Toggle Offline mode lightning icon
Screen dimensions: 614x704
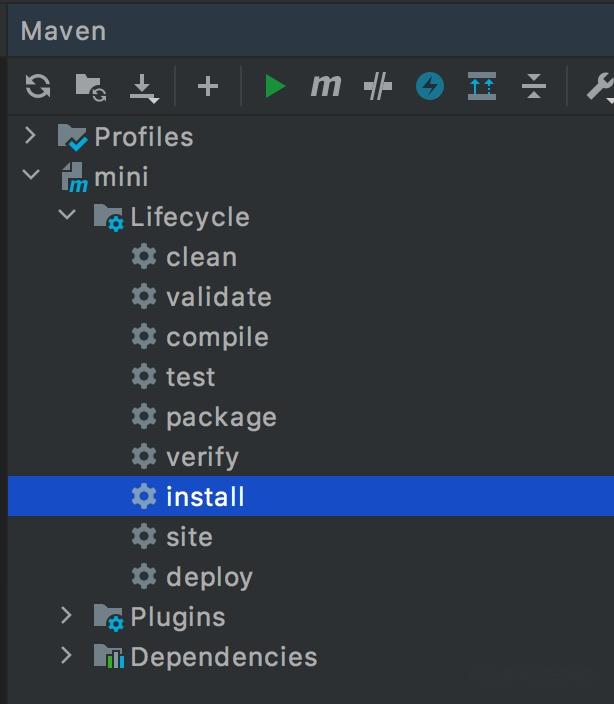430,86
